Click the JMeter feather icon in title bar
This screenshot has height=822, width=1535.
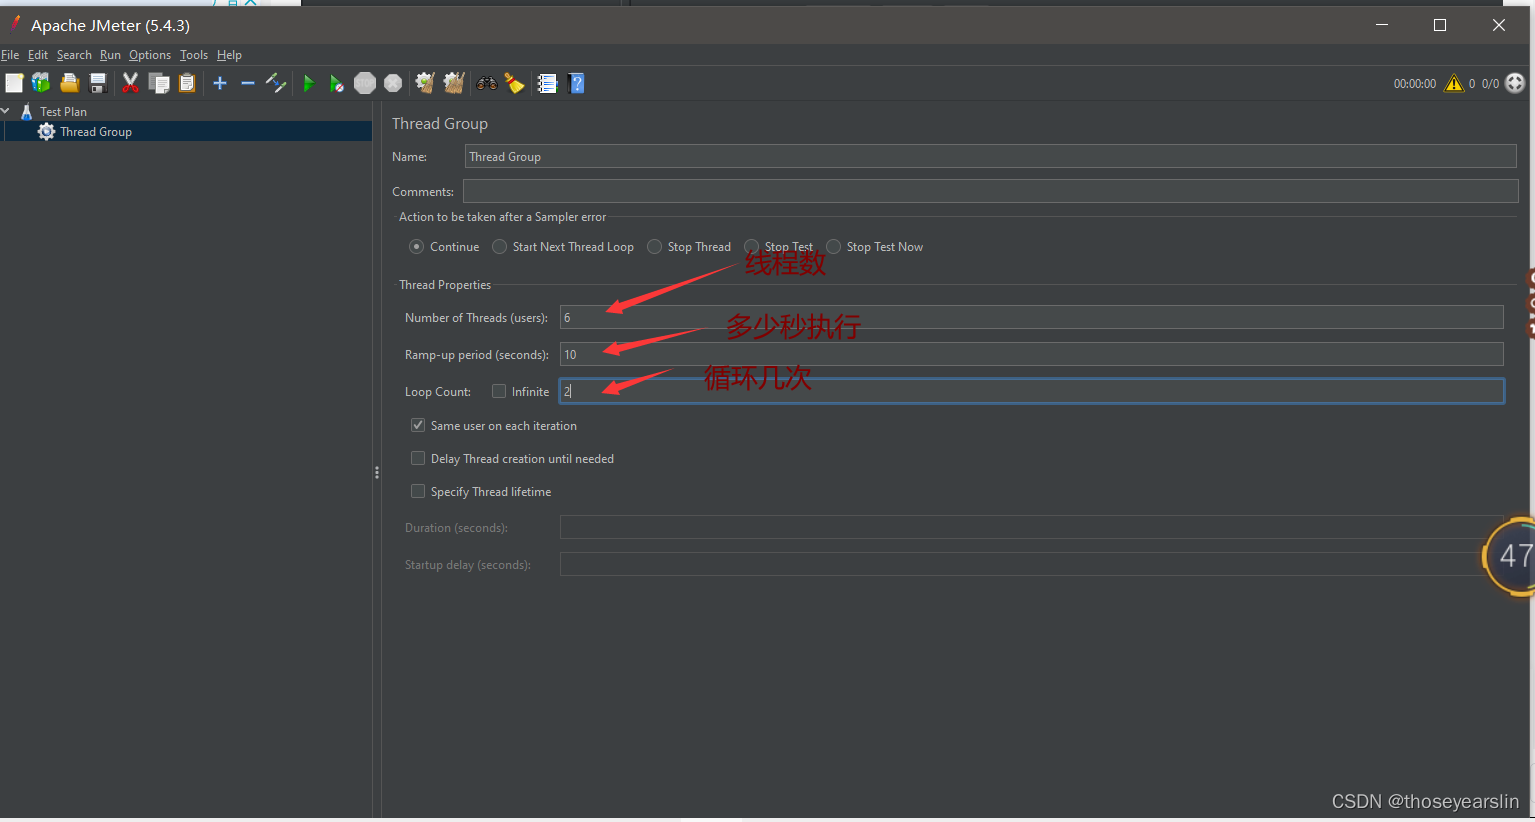(x=15, y=24)
